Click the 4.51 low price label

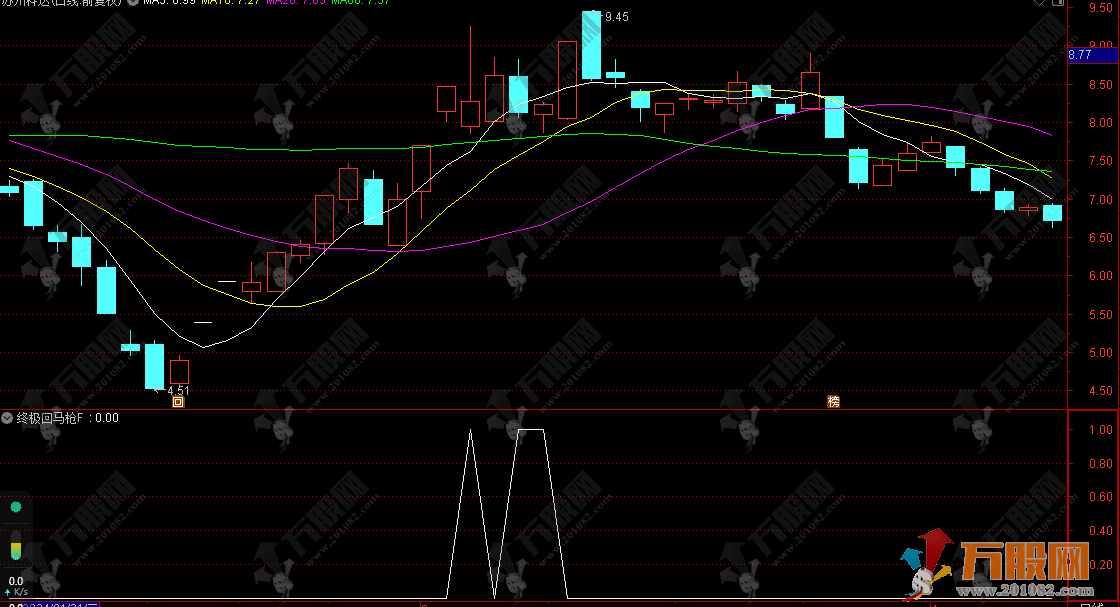click(178, 391)
